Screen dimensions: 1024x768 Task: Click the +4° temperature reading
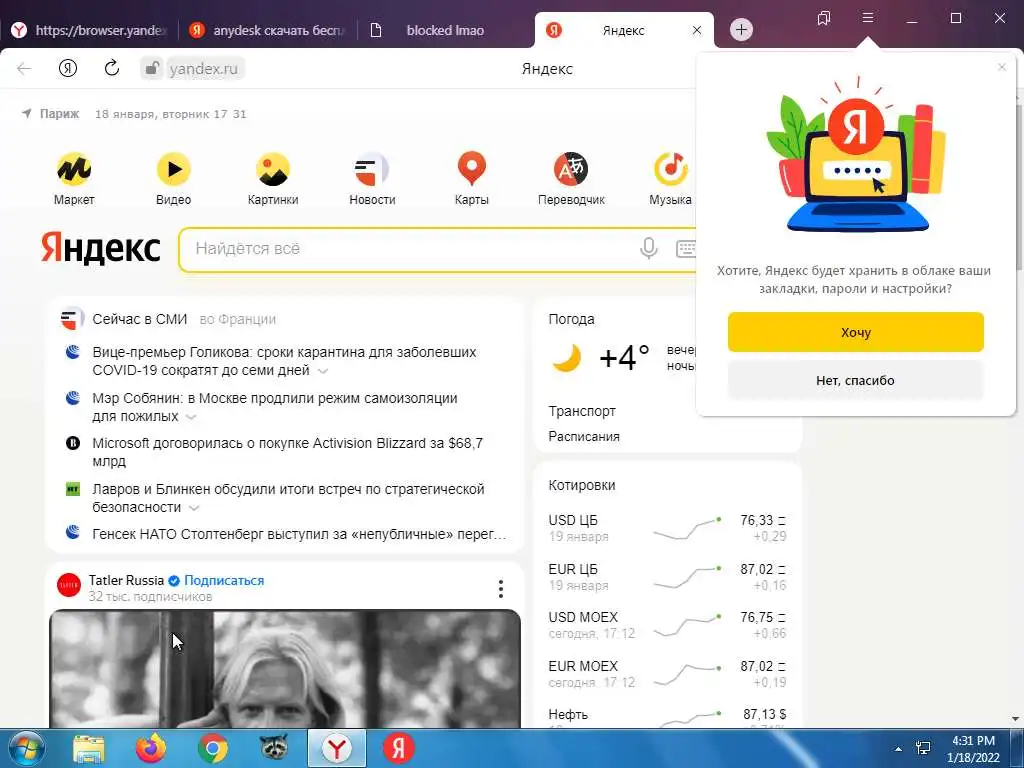[624, 358]
